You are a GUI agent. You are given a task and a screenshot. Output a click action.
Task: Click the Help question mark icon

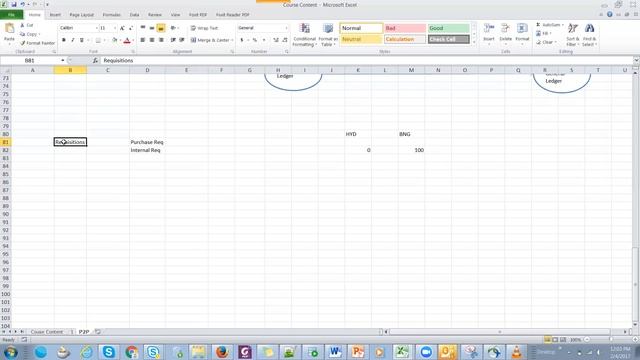(x=609, y=14)
